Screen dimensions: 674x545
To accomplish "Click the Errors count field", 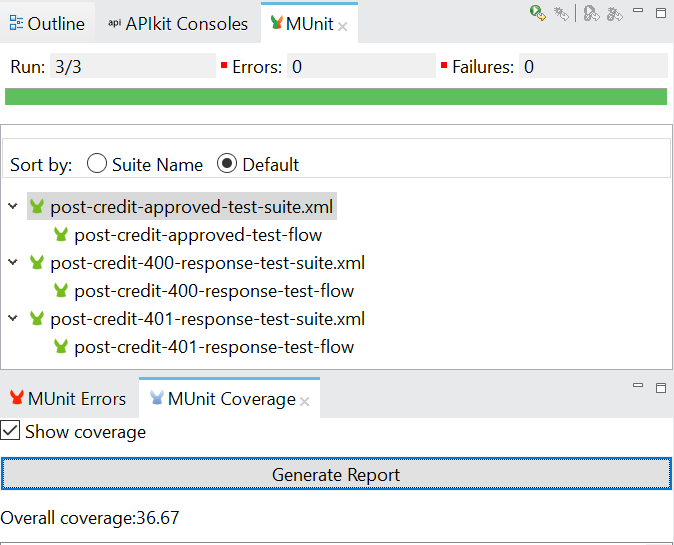I will tap(361, 66).
